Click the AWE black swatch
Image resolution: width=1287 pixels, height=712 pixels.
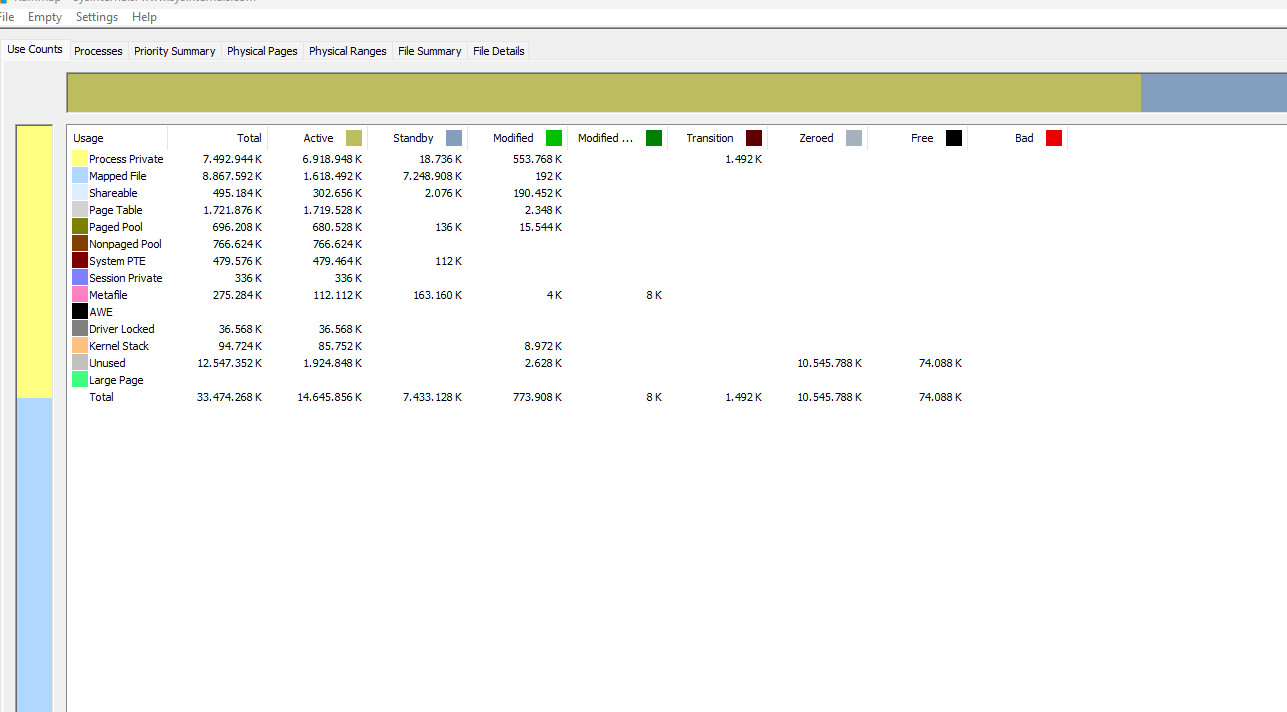tap(80, 312)
